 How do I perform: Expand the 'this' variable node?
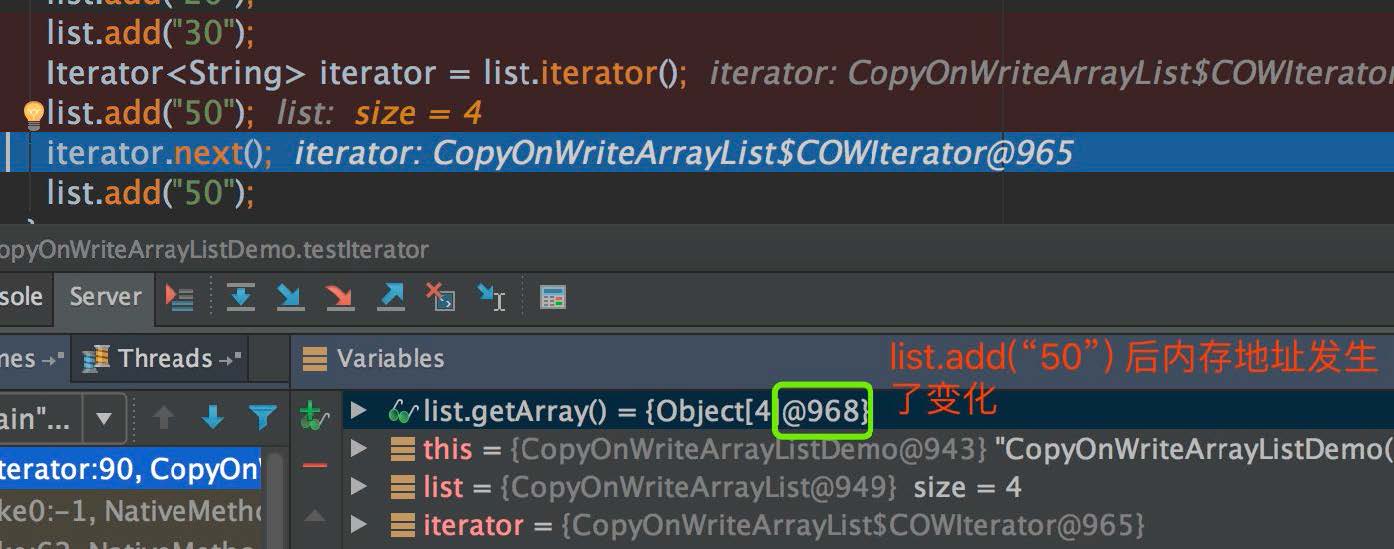(359, 449)
